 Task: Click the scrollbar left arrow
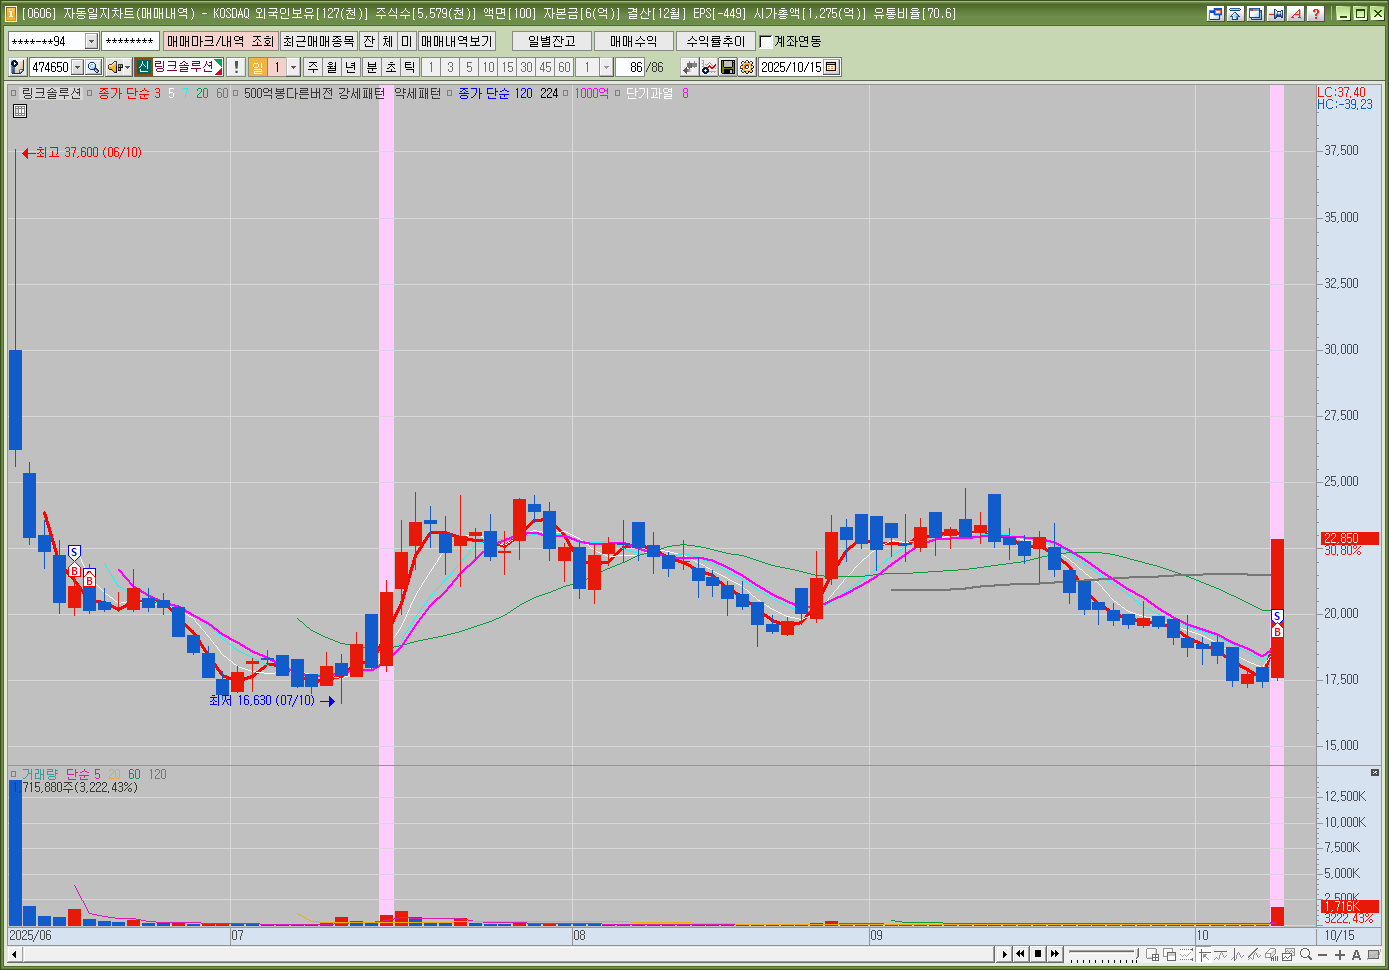tap(13, 954)
